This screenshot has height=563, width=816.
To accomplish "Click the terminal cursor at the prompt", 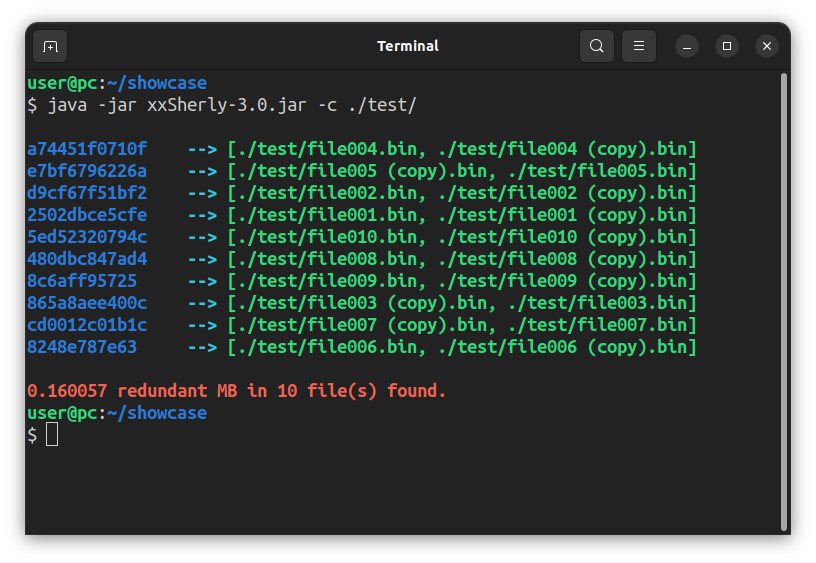I will pyautogui.click(x=52, y=434).
